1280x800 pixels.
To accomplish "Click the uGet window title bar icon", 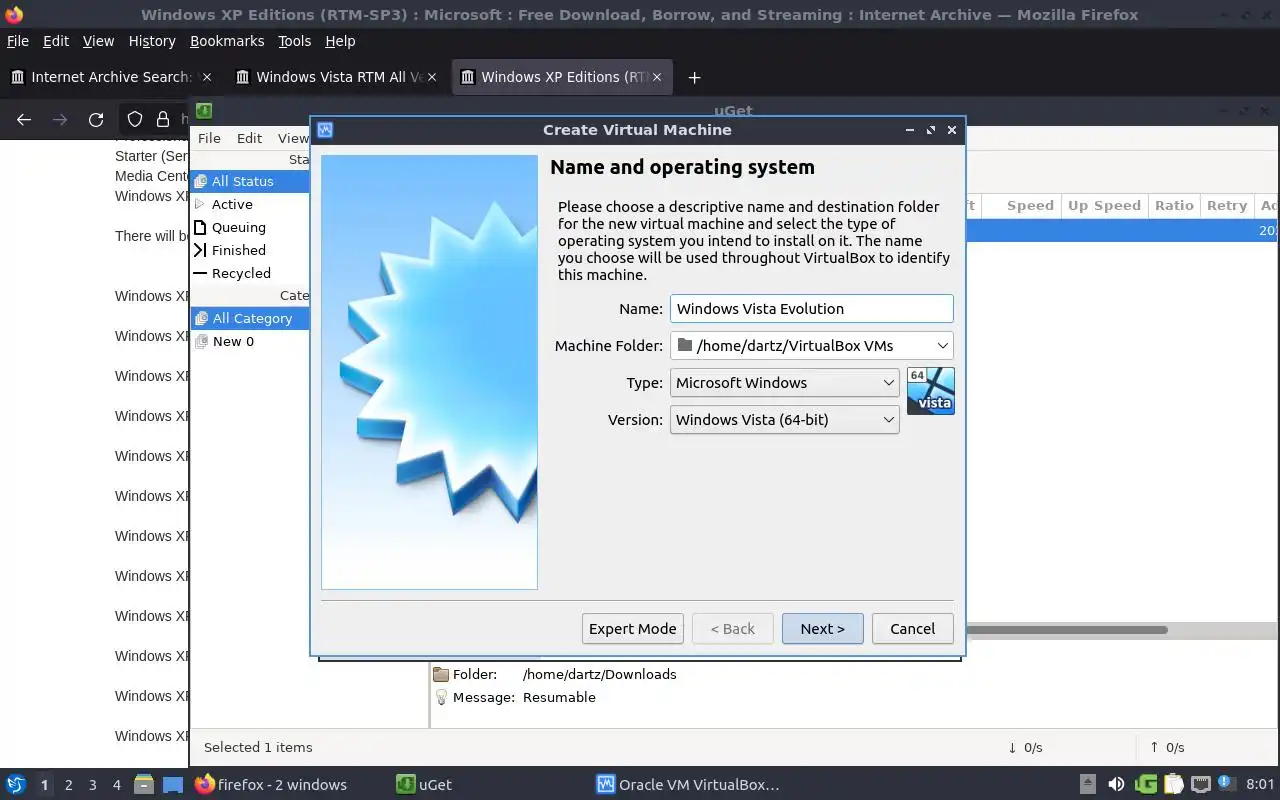I will pos(203,111).
